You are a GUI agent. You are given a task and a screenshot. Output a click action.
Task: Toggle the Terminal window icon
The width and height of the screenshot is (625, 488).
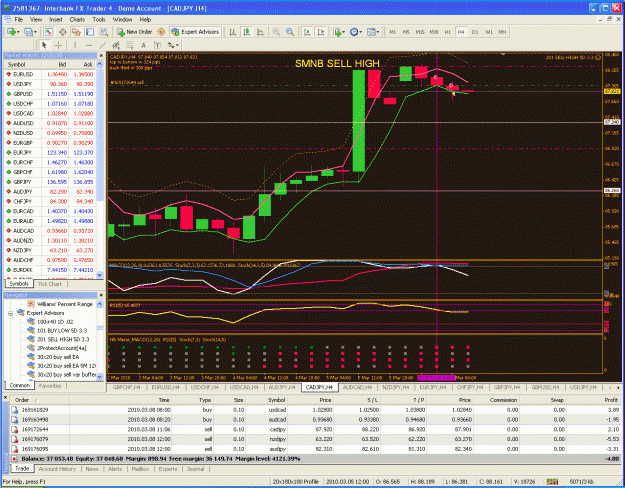pos(90,32)
